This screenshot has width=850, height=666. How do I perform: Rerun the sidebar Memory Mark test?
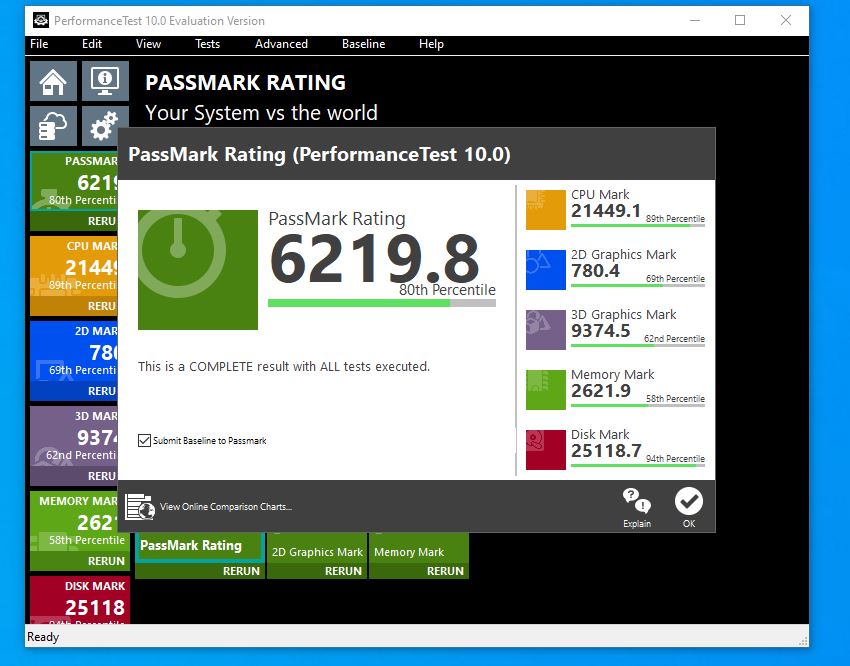coord(106,561)
